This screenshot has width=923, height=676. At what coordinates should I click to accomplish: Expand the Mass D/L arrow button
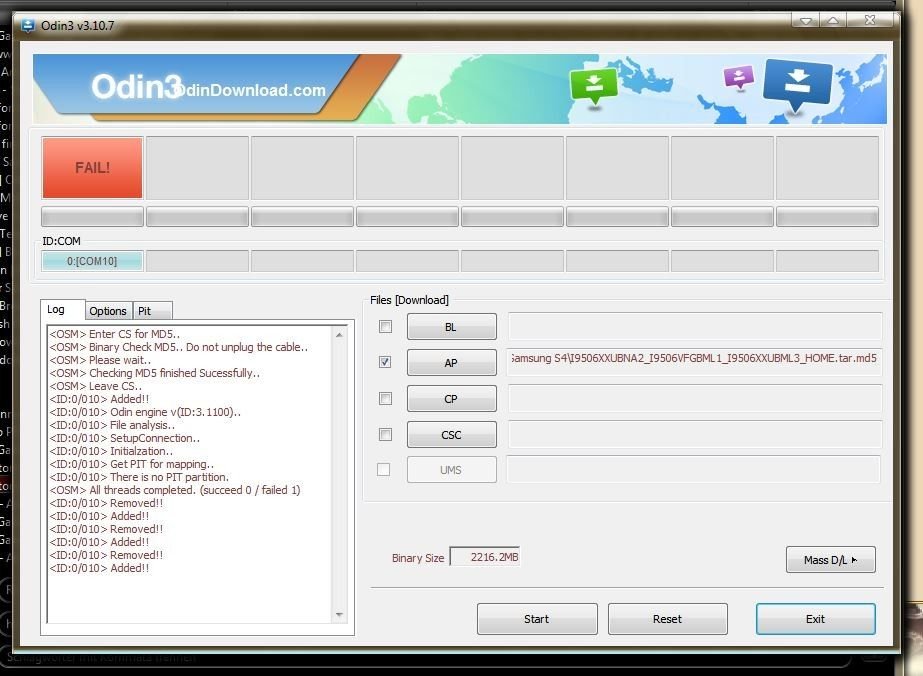tap(831, 559)
